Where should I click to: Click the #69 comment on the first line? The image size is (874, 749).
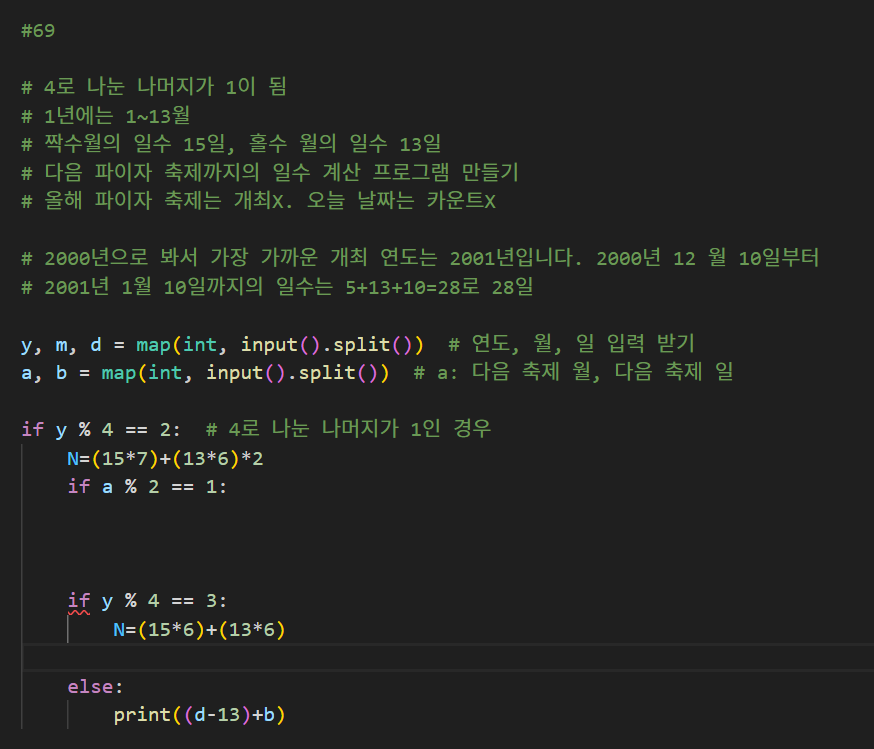(37, 30)
